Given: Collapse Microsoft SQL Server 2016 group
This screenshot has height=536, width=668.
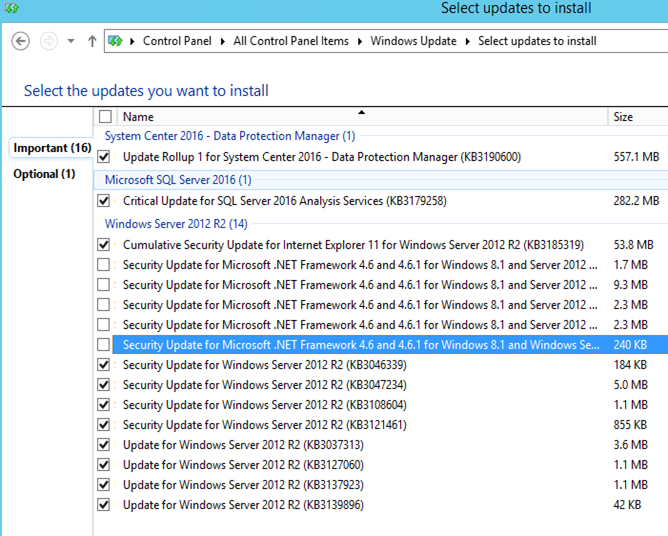Looking at the screenshot, I should (x=178, y=180).
